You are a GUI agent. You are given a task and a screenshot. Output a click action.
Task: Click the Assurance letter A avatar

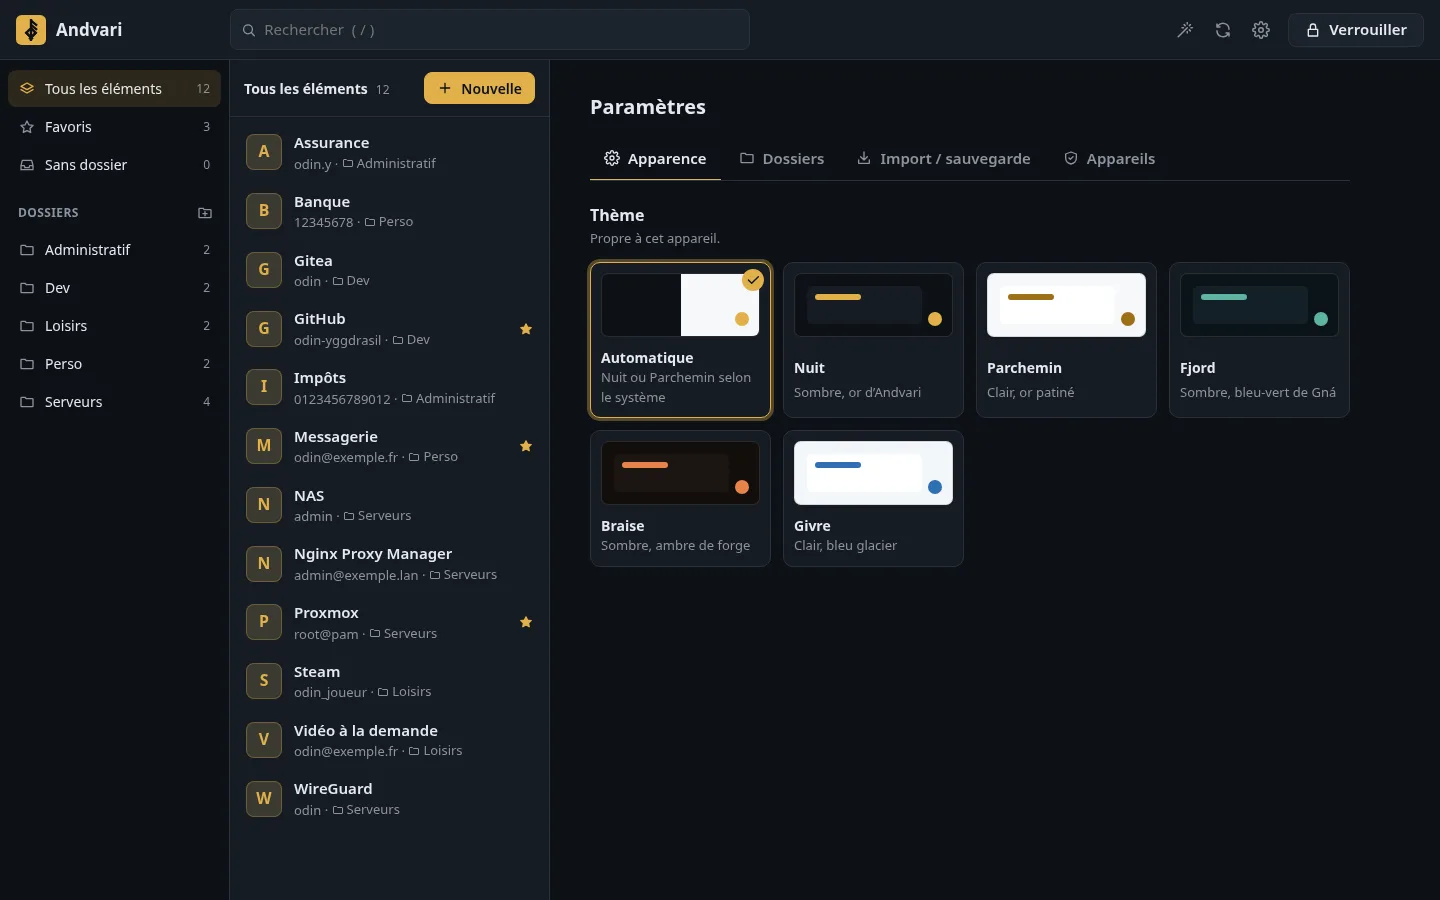[x=264, y=152]
